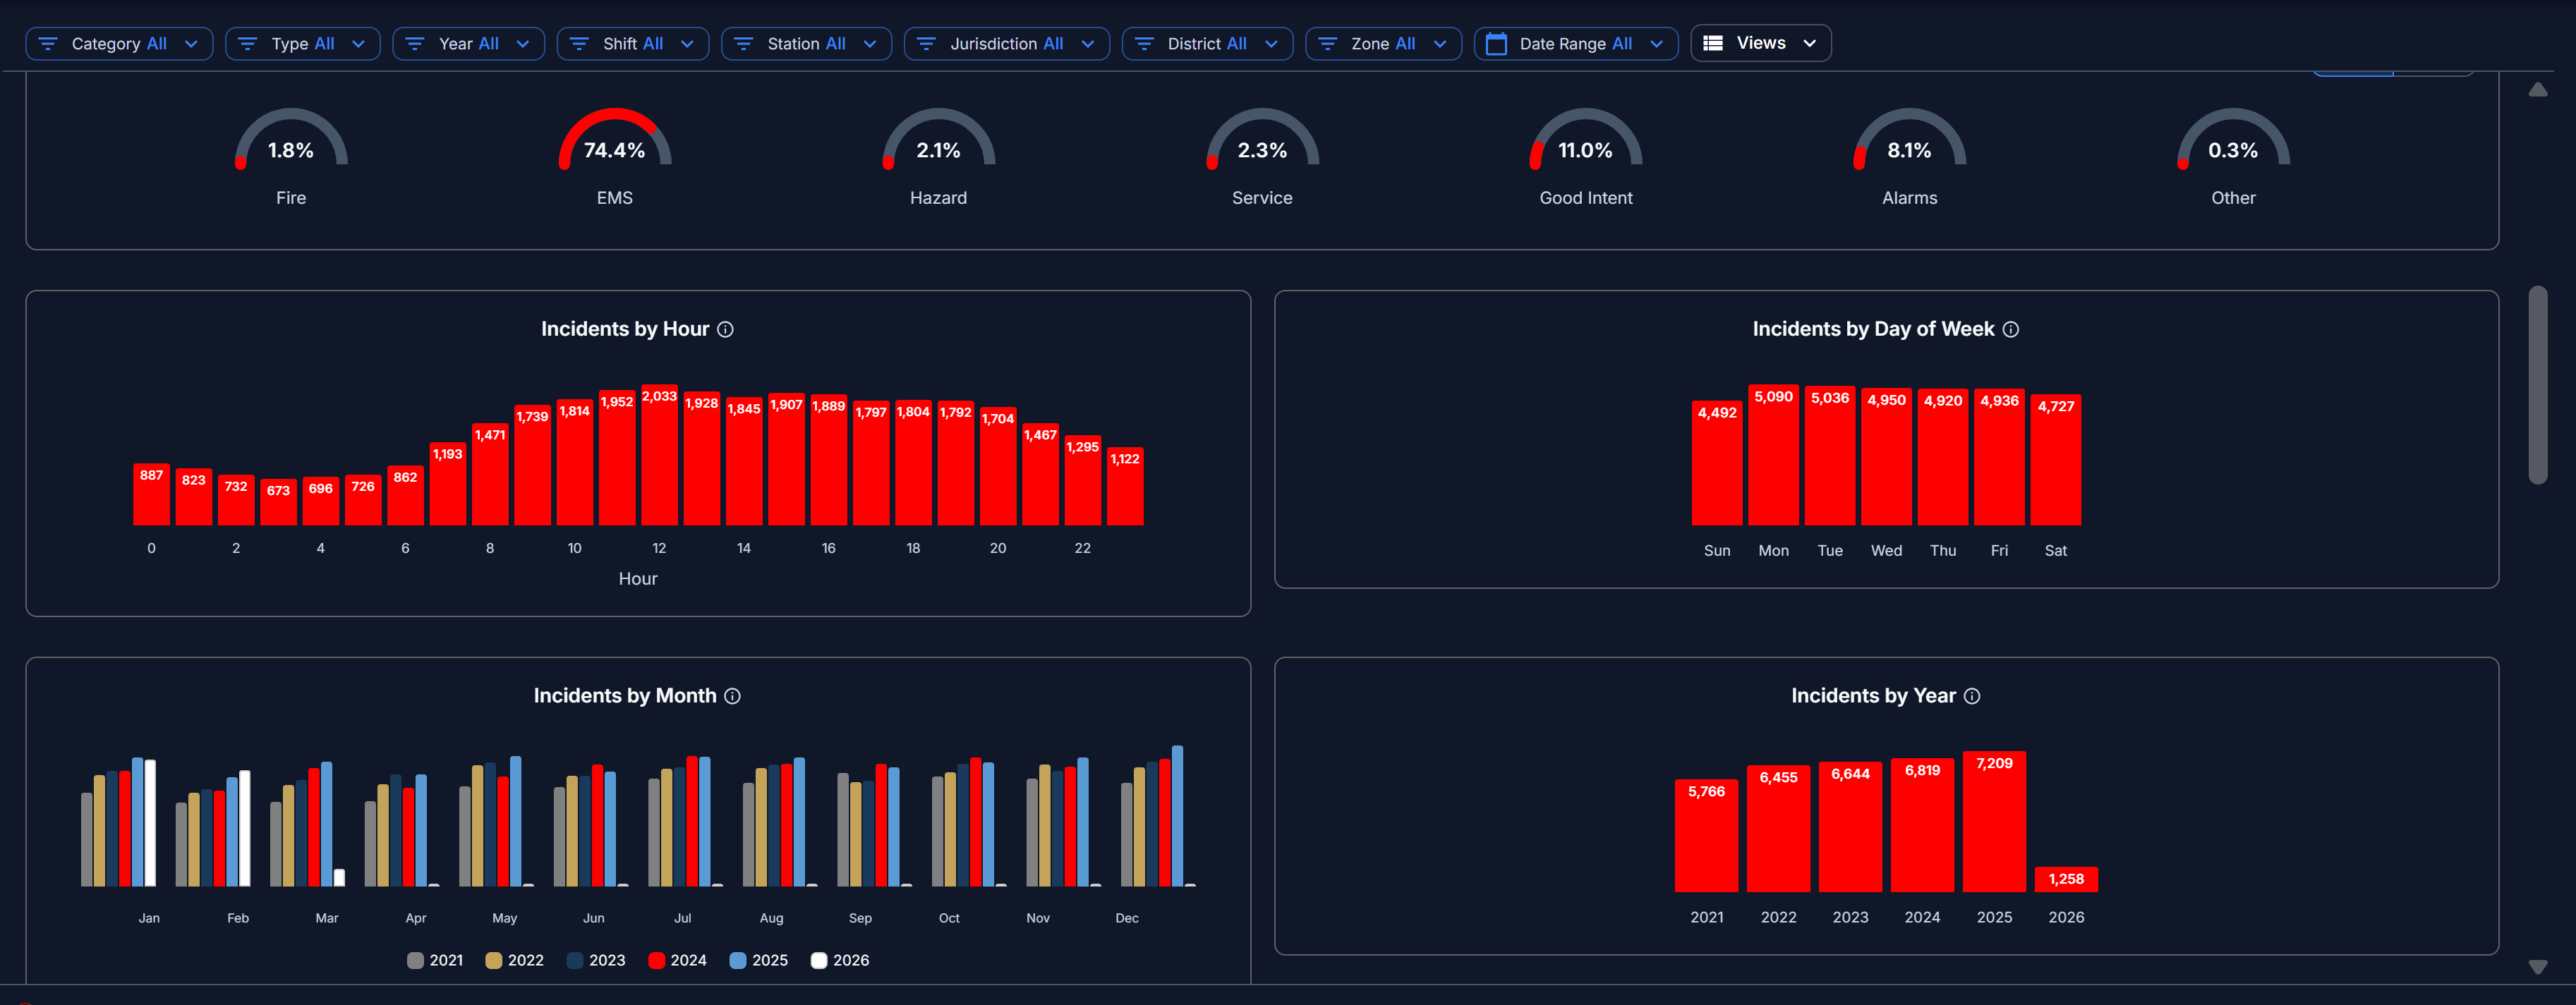Open the Jurisdiction All dropdown
2576x1005 pixels.
(x=1006, y=44)
